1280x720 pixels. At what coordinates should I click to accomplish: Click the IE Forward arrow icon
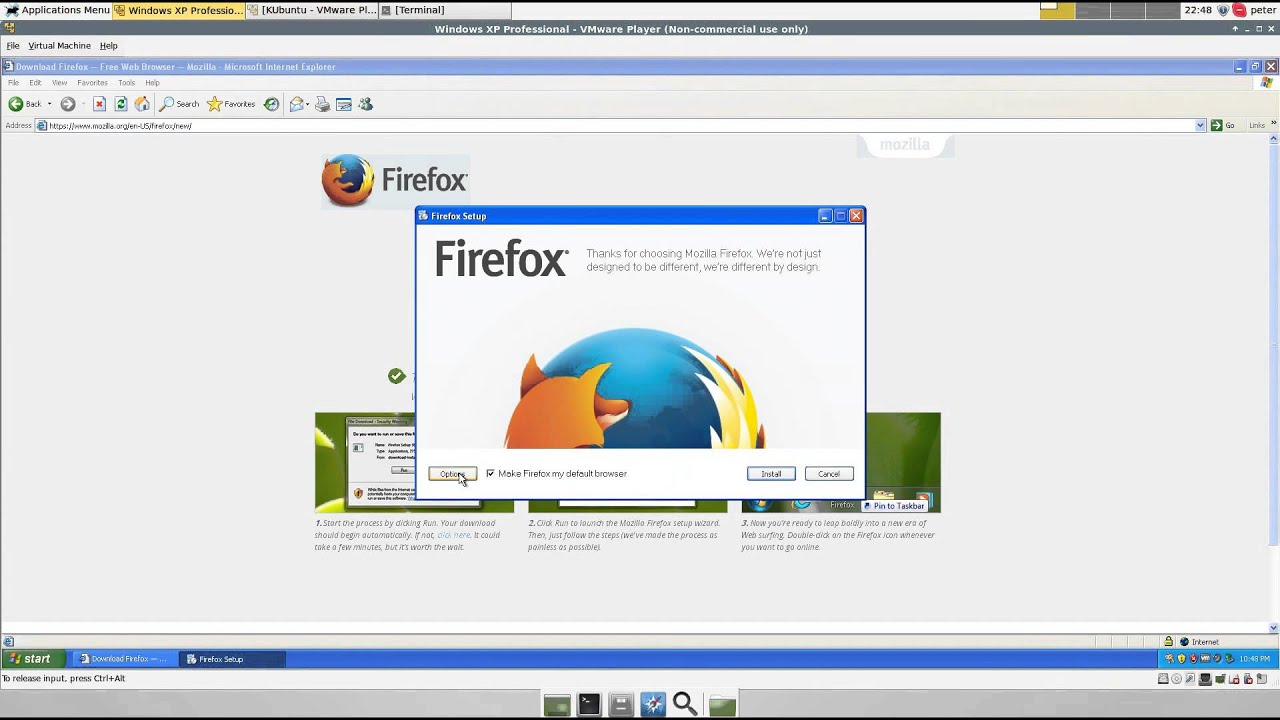(x=68, y=104)
